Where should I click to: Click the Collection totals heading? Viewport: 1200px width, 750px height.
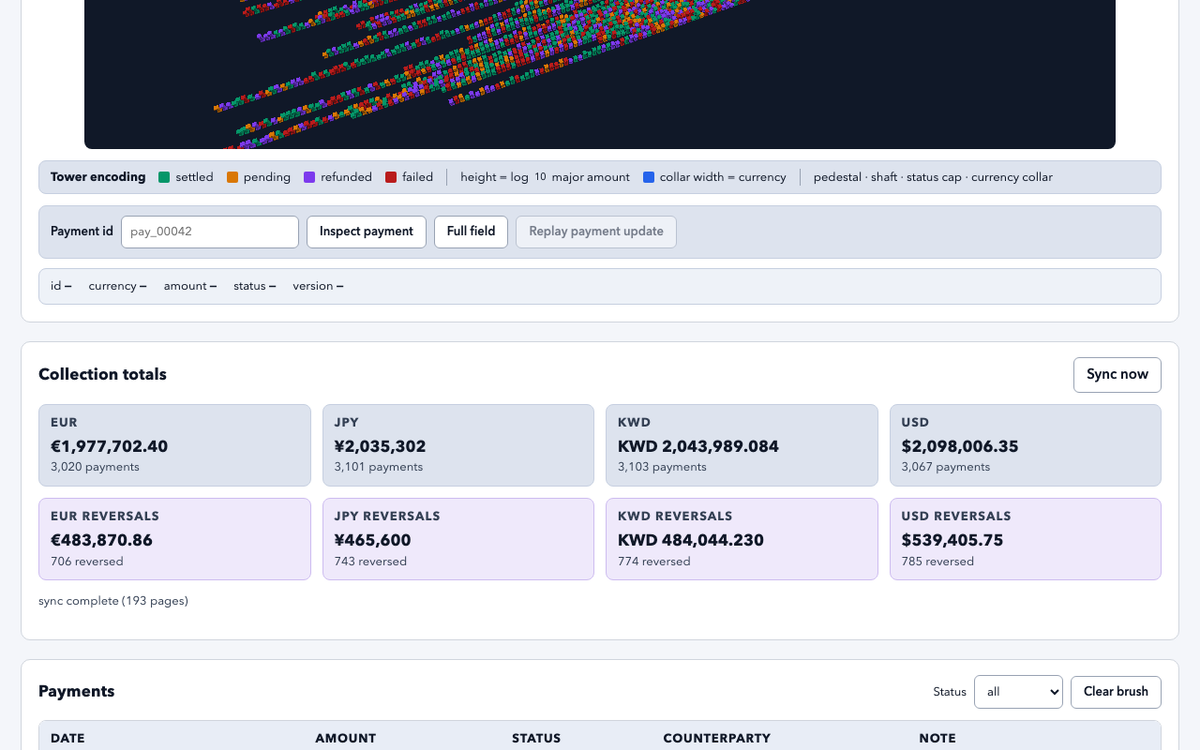[102, 374]
